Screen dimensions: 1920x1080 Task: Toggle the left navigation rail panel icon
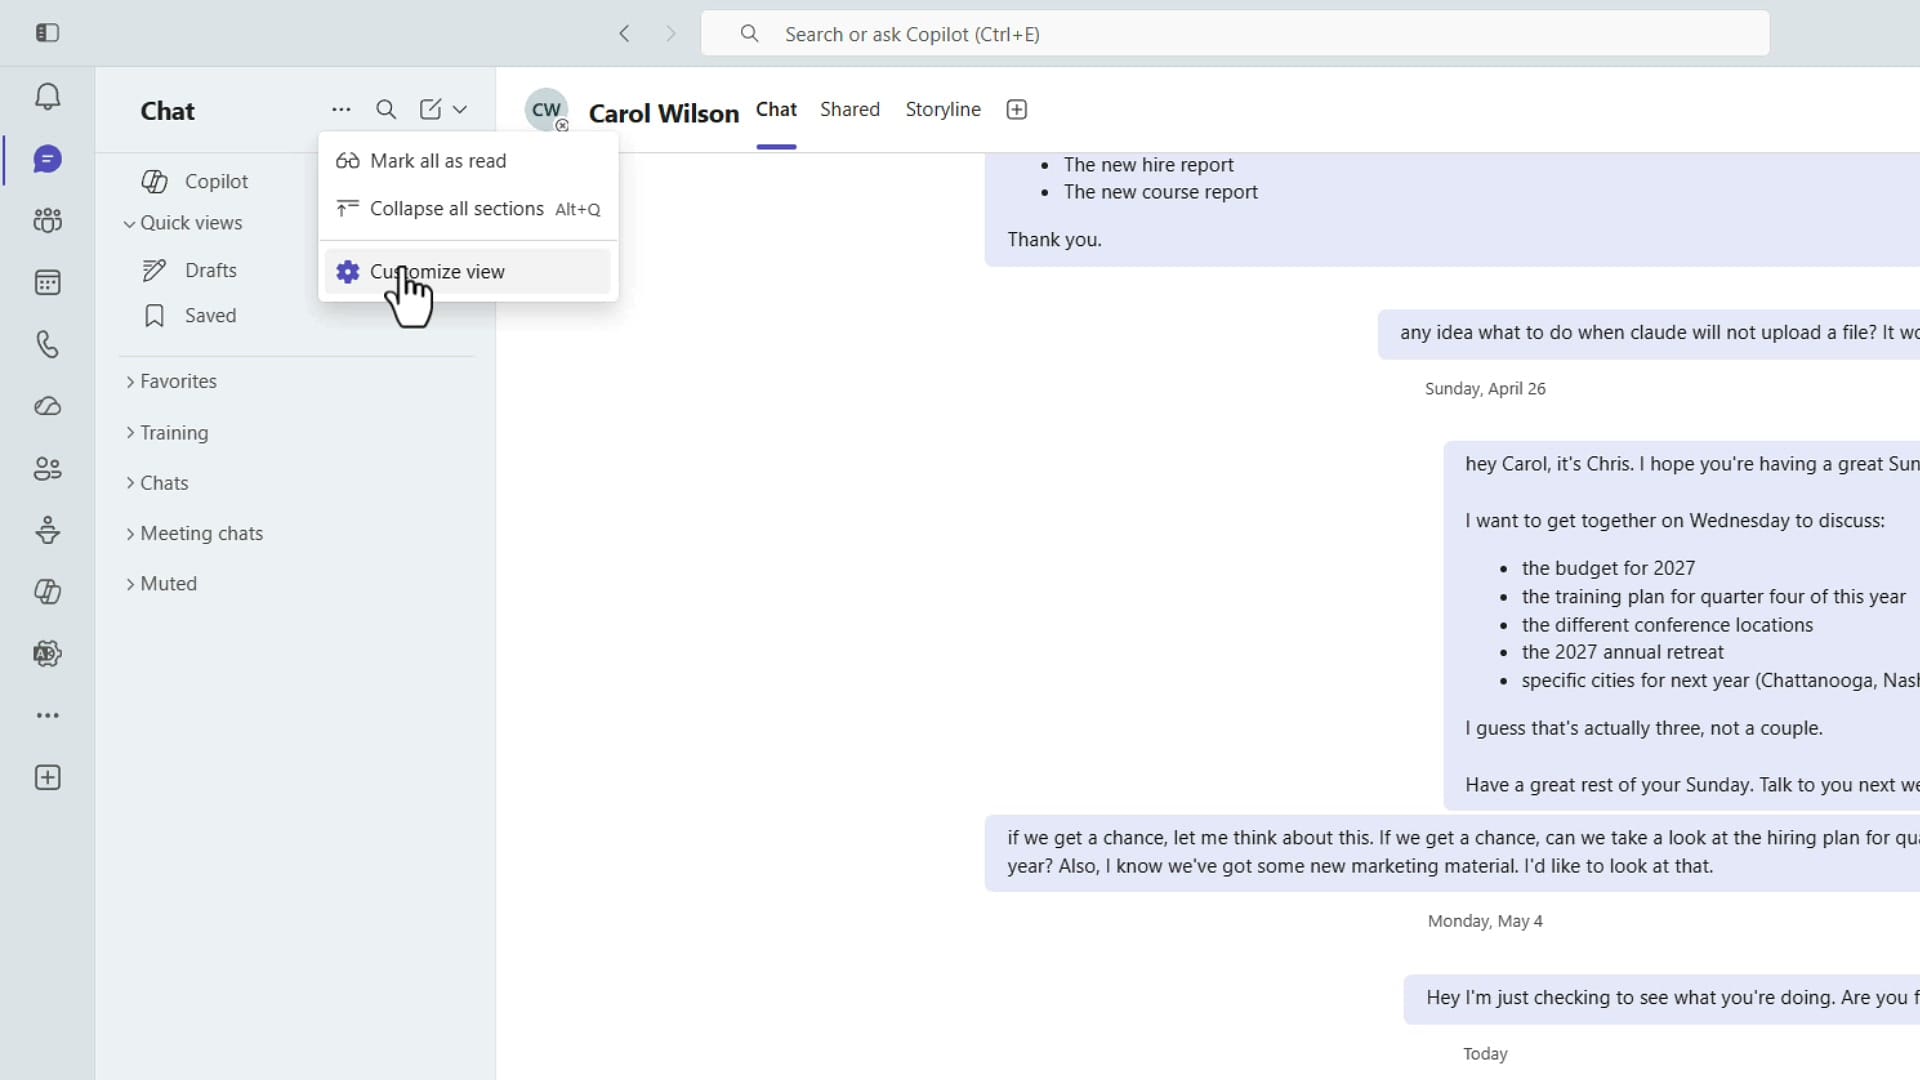click(x=47, y=33)
